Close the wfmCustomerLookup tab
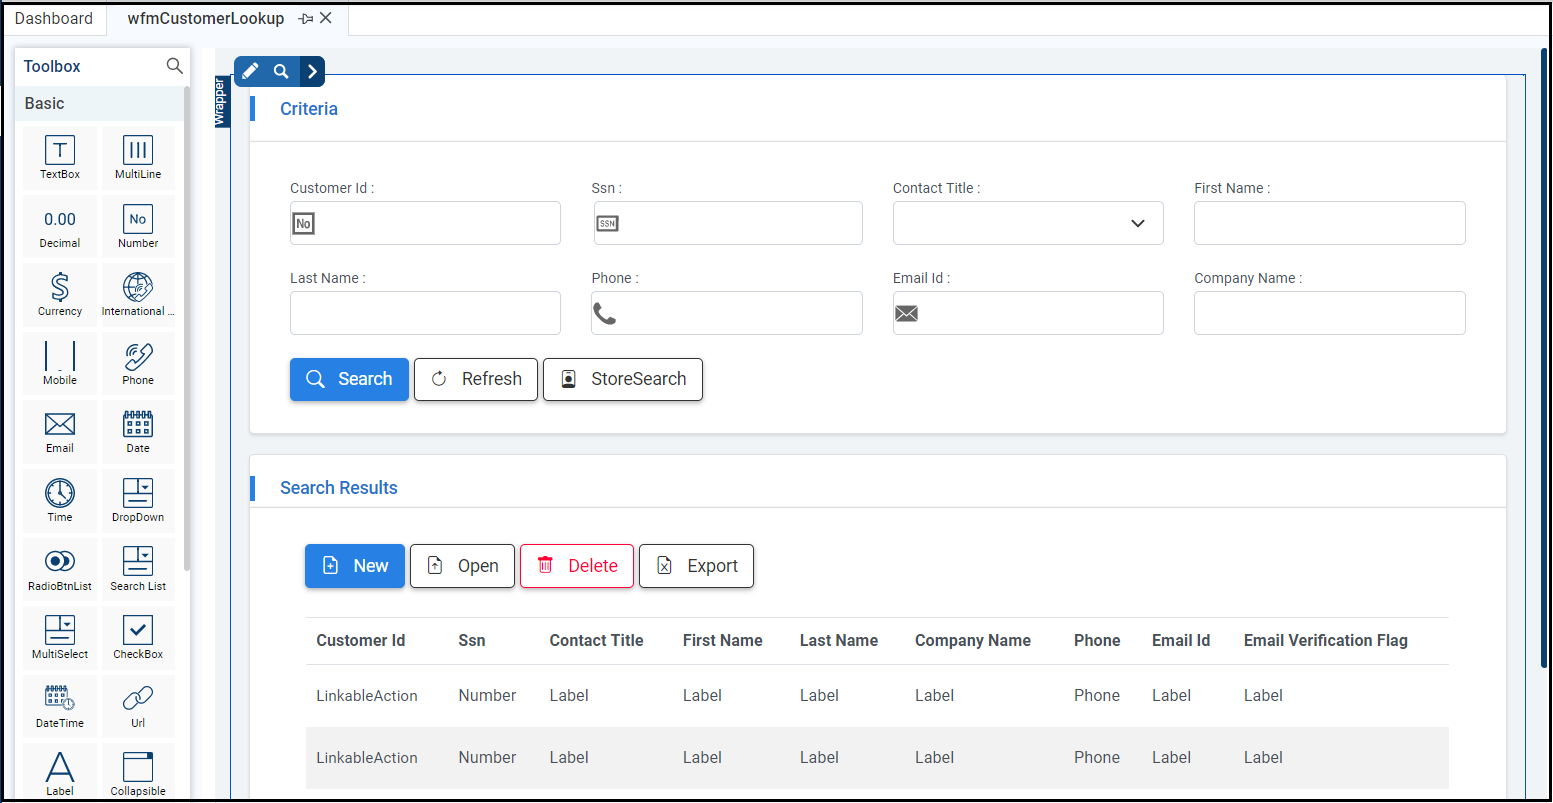Image resolution: width=1553 pixels, height=803 pixels. pyautogui.click(x=326, y=18)
